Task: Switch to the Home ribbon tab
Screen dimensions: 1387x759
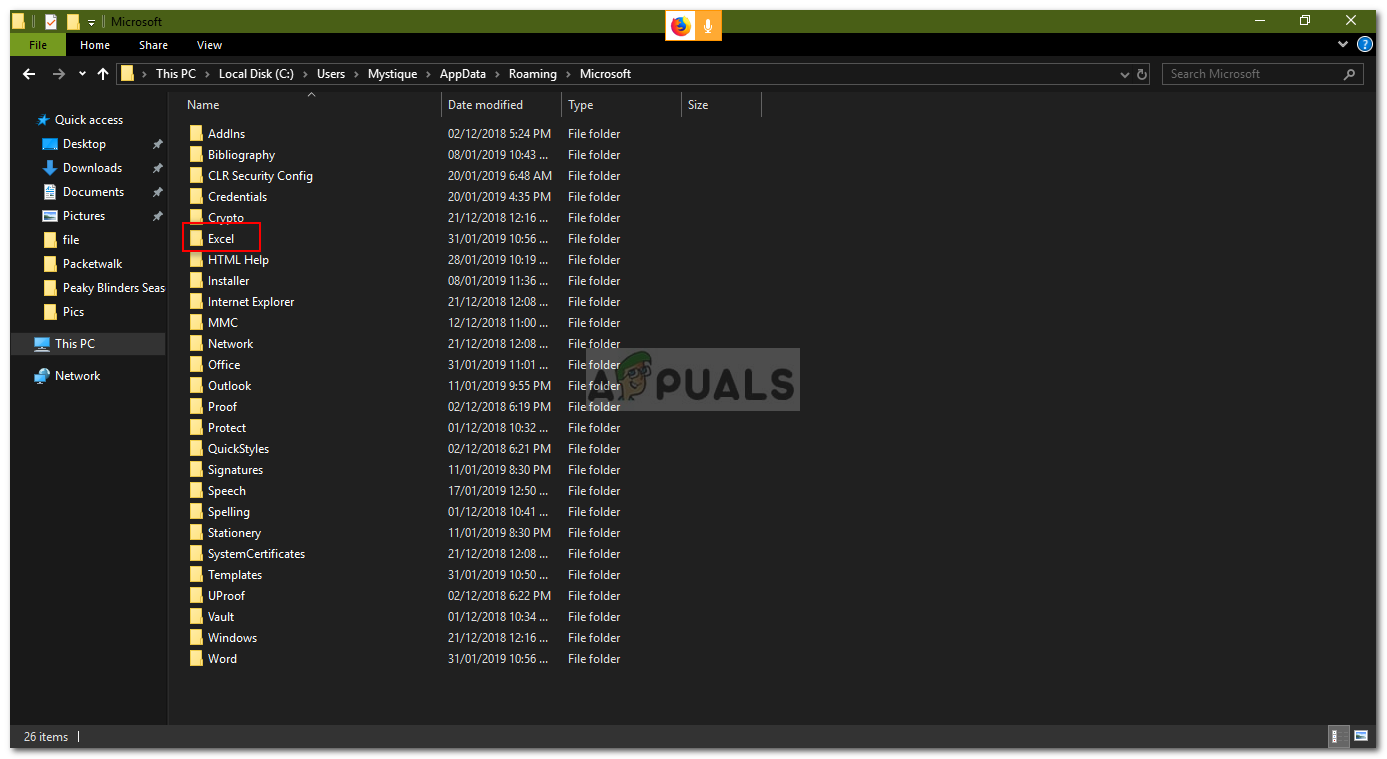Action: tap(95, 45)
